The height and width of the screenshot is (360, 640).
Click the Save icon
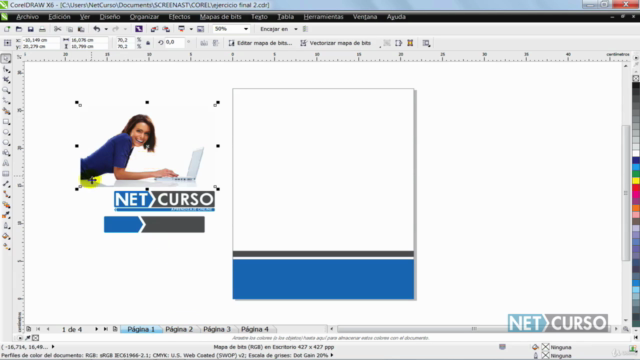(30, 29)
